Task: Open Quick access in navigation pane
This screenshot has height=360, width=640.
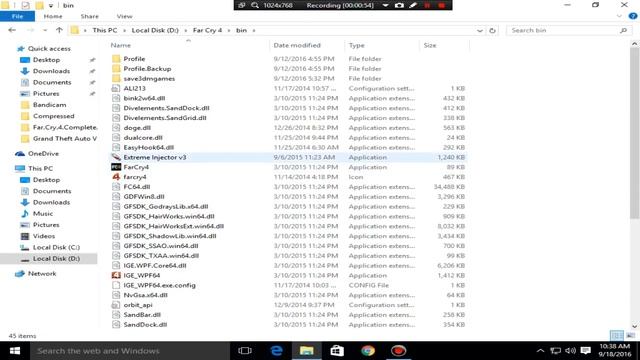Action: click(x=49, y=49)
